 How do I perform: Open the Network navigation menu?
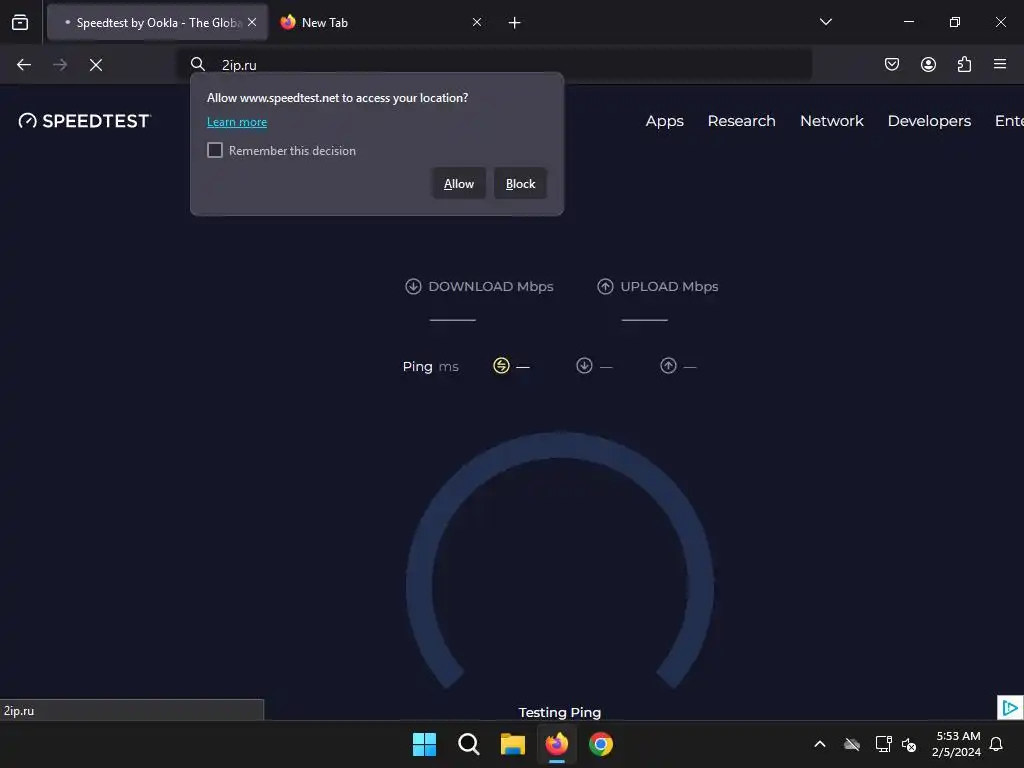831,121
